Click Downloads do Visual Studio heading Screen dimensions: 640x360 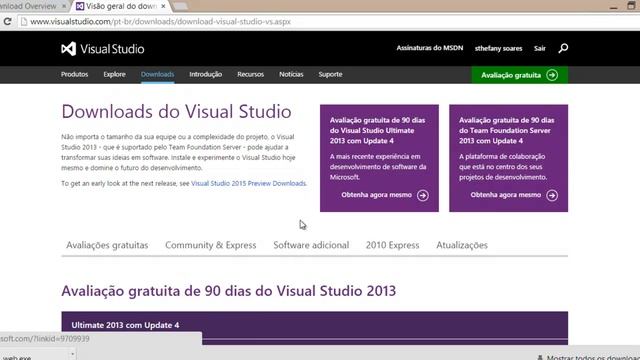click(x=176, y=111)
